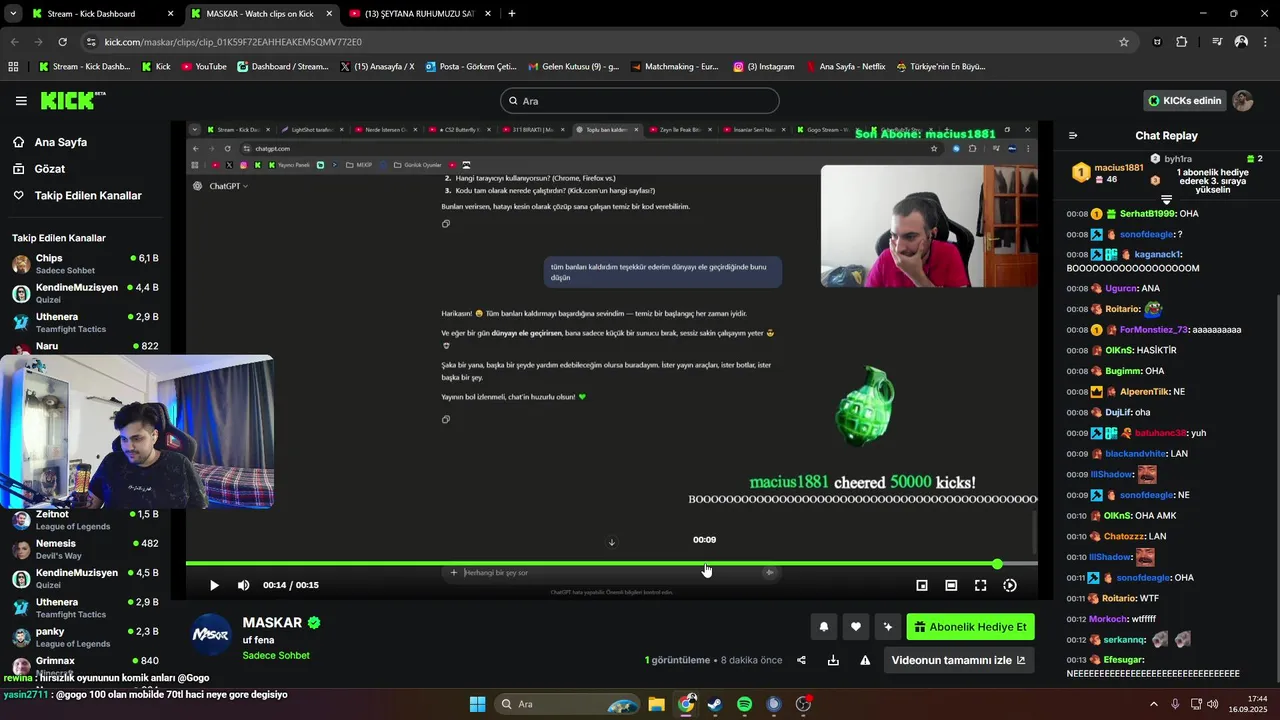
Task: Open (3) Instagram bookmark
Action: pos(763,67)
